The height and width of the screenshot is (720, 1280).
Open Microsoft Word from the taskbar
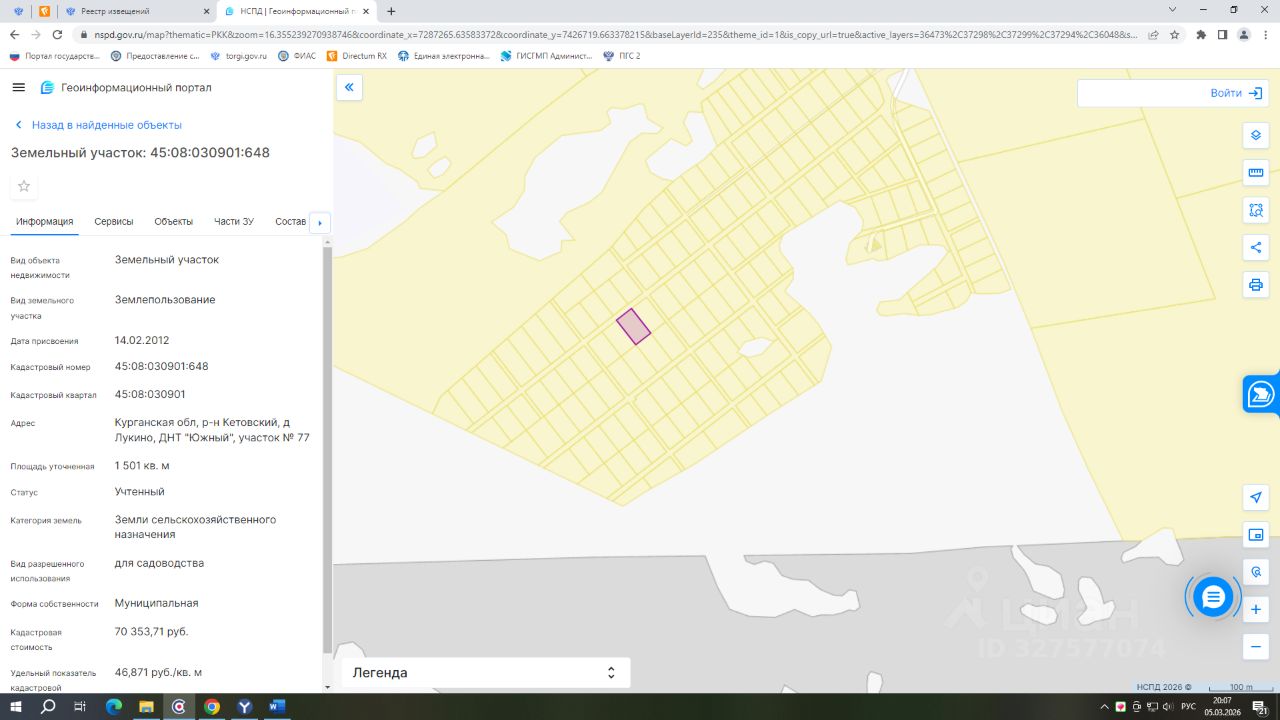277,707
